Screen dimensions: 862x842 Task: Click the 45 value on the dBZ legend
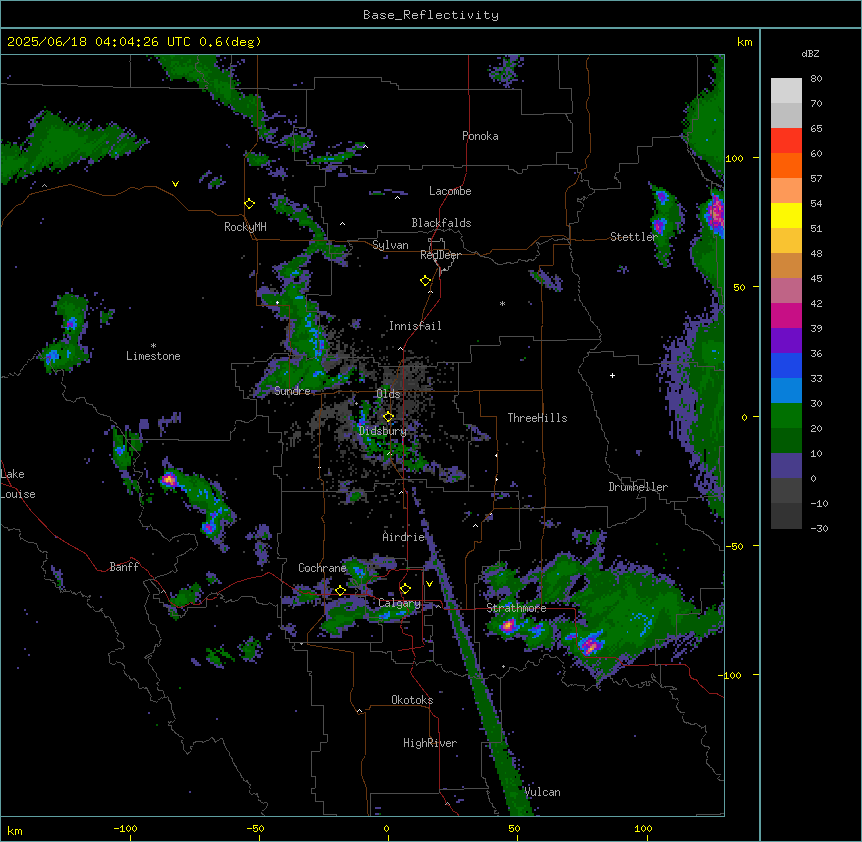816,279
